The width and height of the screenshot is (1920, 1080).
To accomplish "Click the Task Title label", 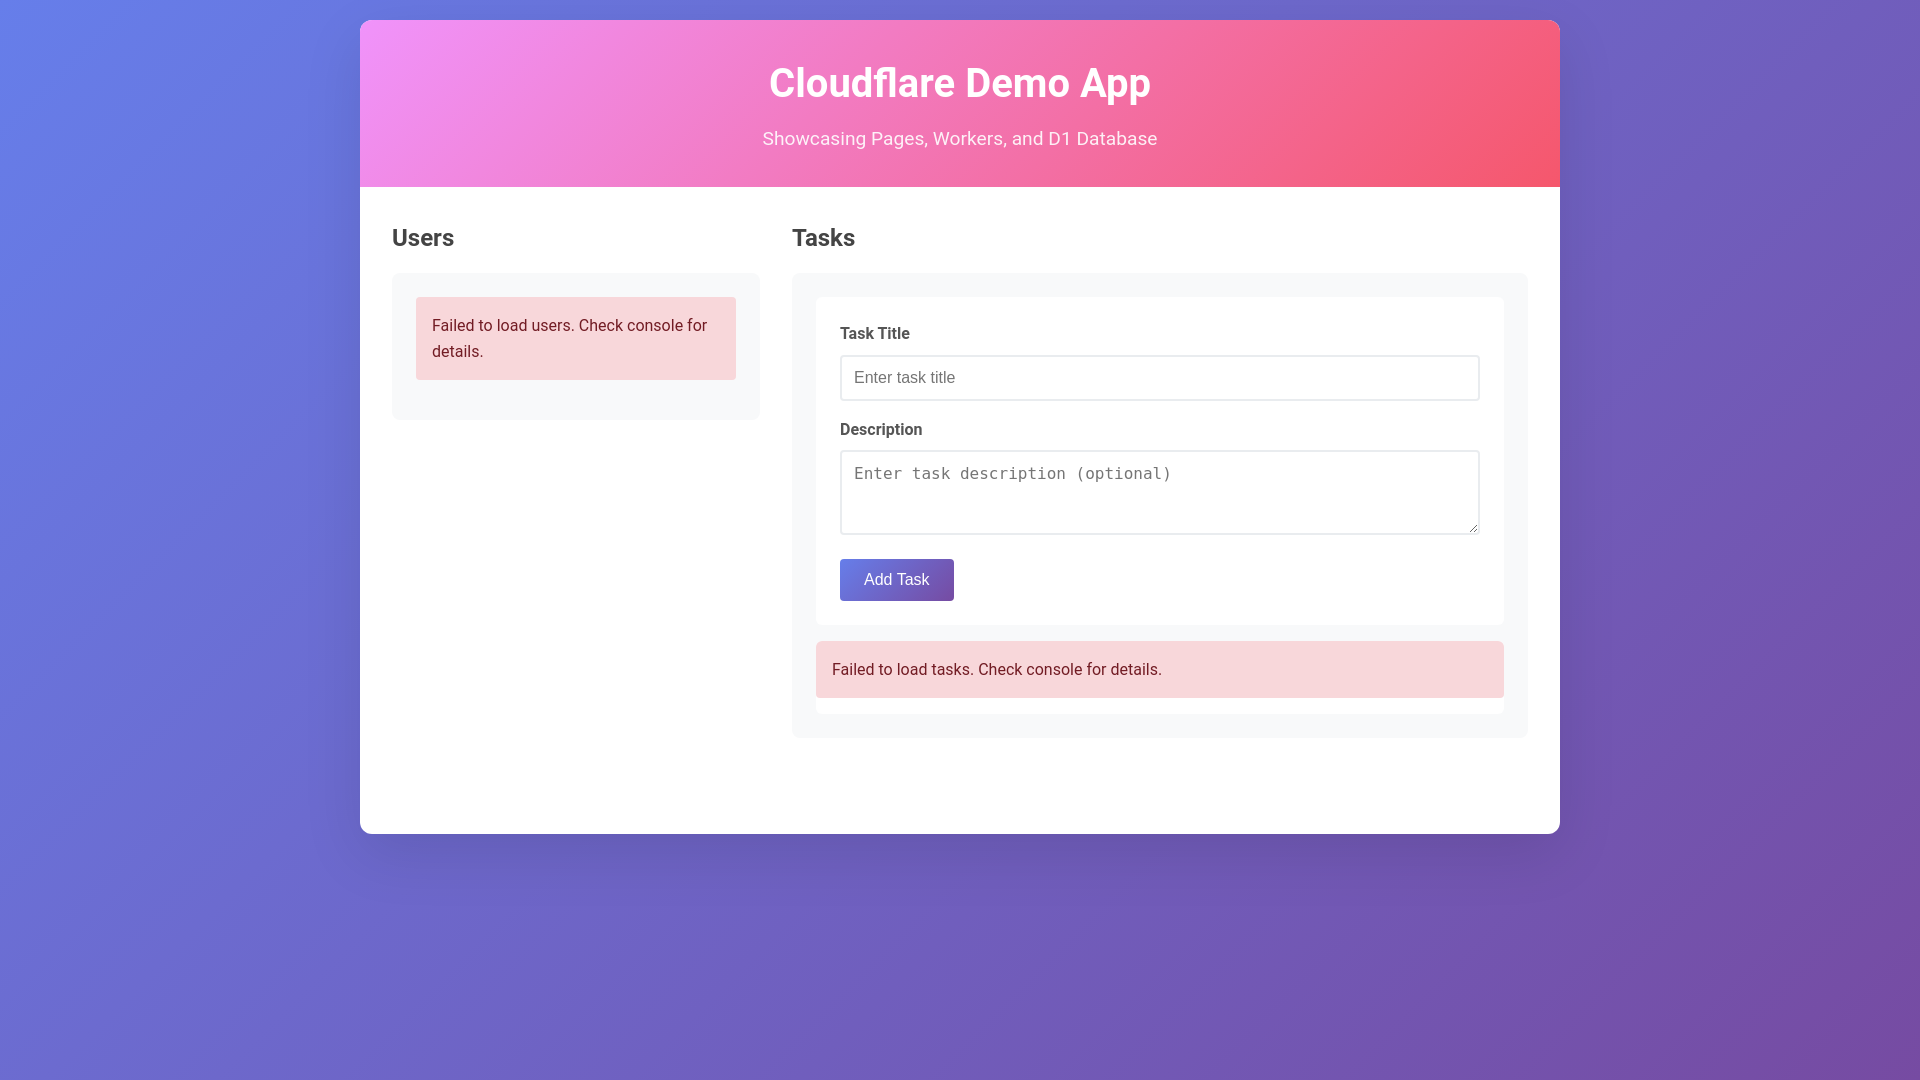I will pos(875,334).
